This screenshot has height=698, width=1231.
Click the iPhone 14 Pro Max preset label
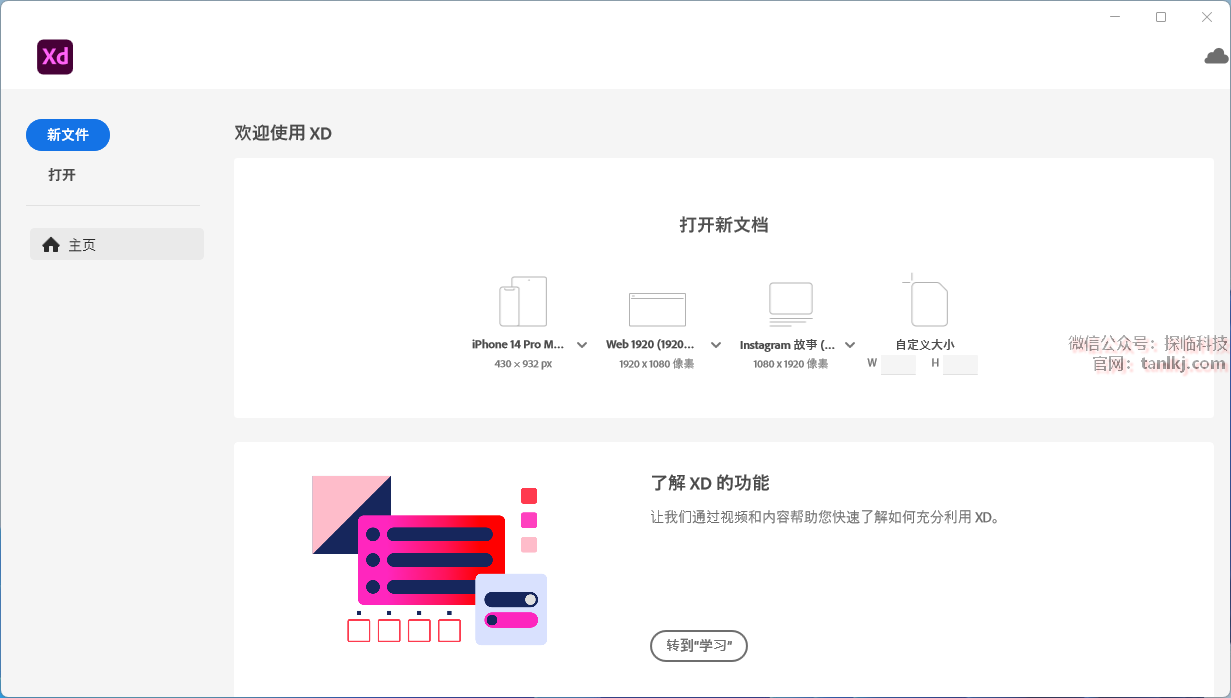click(518, 345)
